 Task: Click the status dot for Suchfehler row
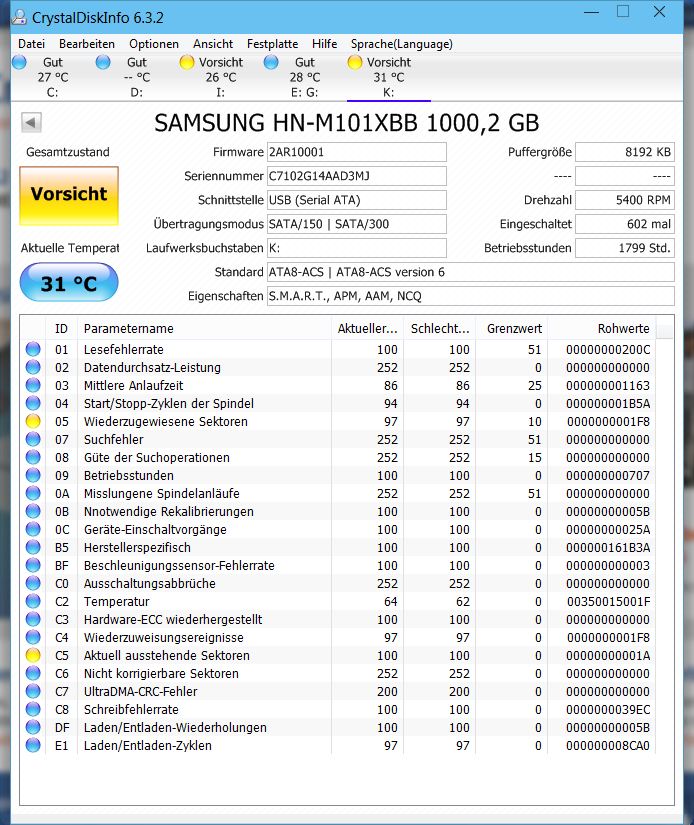(x=33, y=439)
